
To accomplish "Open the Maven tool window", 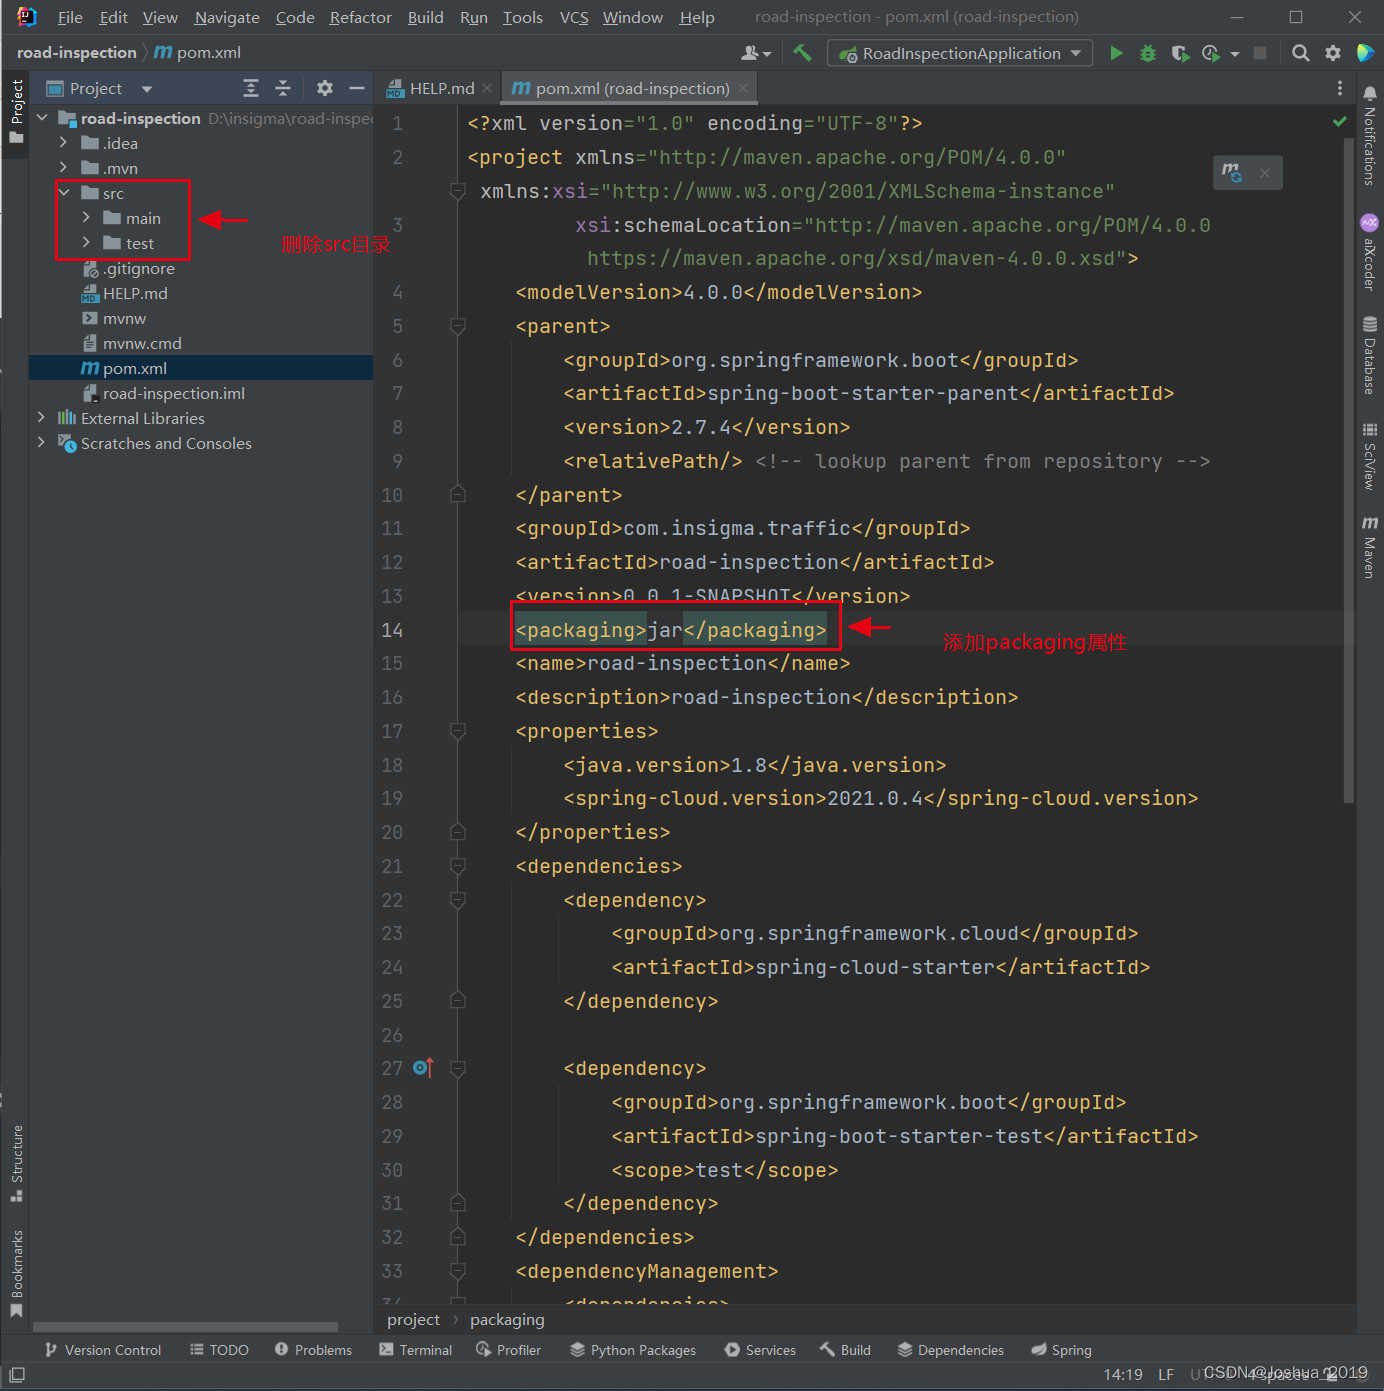I will point(1369,547).
